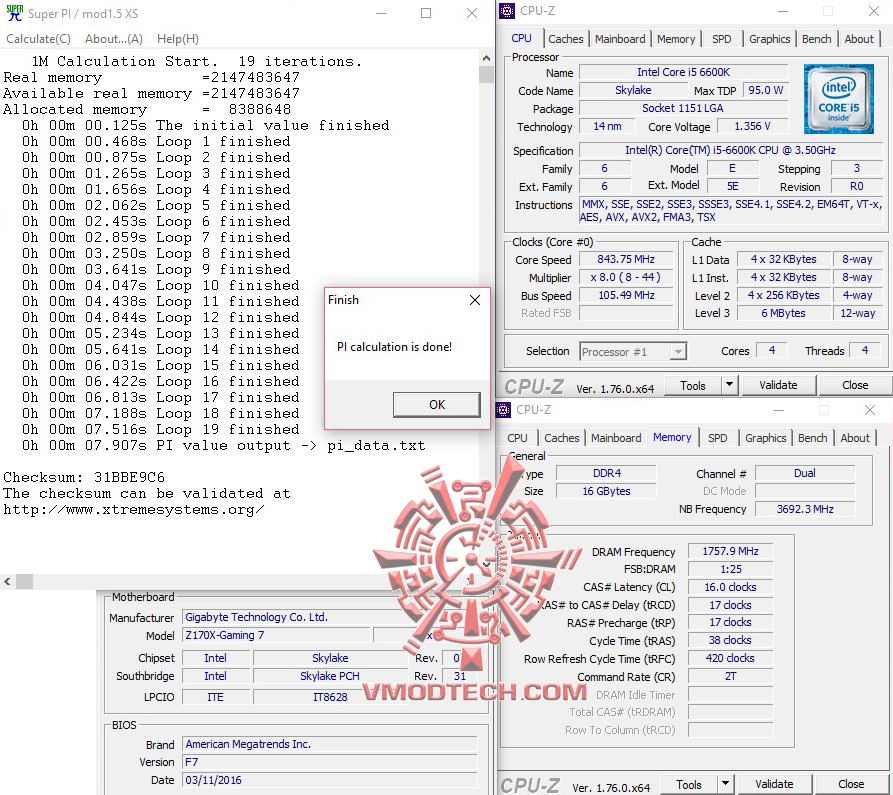Click the DRAM Frequency value 1757.9 MHz
The width and height of the screenshot is (893, 795).
point(730,551)
